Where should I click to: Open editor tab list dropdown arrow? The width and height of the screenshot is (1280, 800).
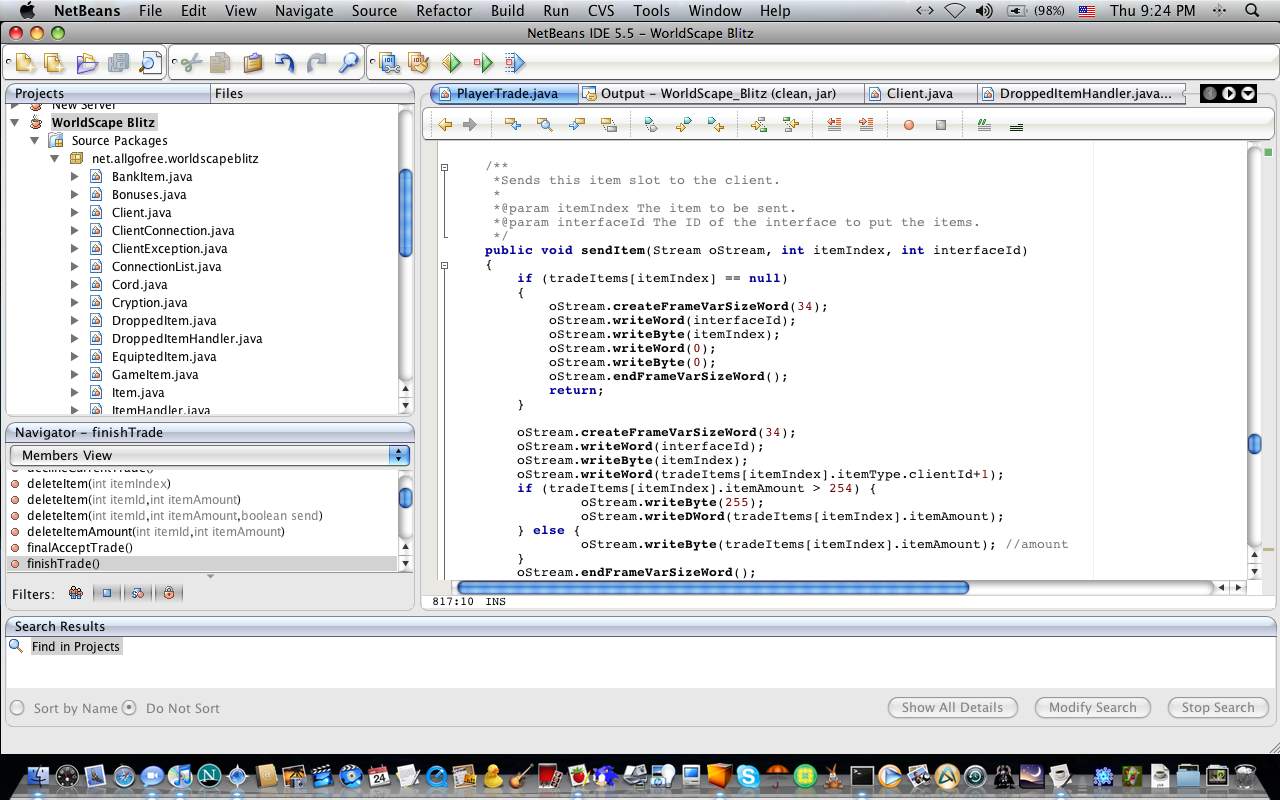click(x=1248, y=93)
